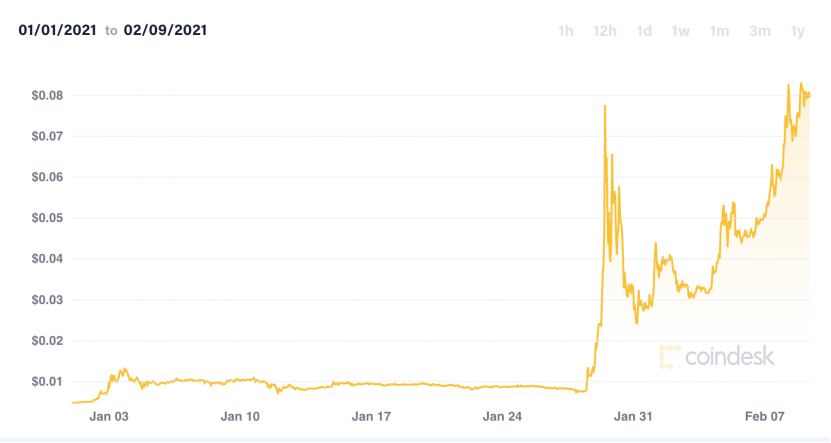Choose the 3m time range
The image size is (831, 443).
759,31
